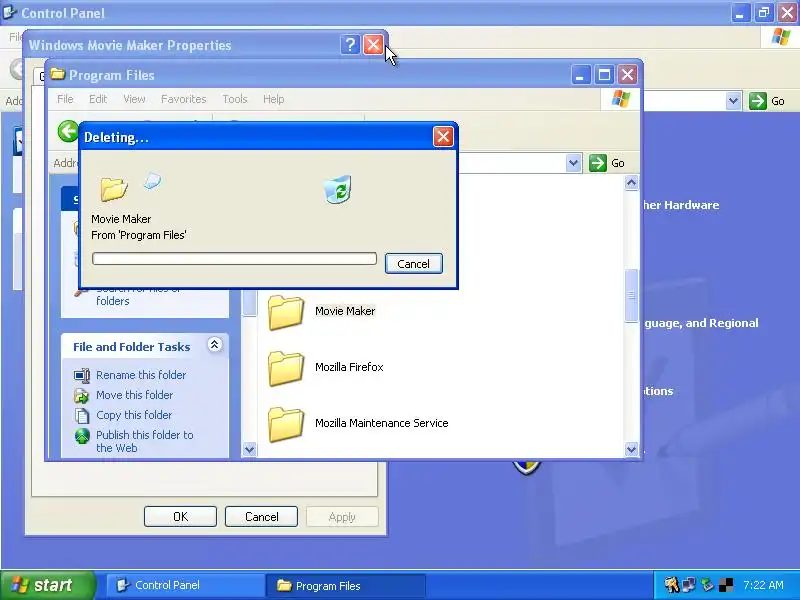Click Go button in Program Files window

coord(607,163)
